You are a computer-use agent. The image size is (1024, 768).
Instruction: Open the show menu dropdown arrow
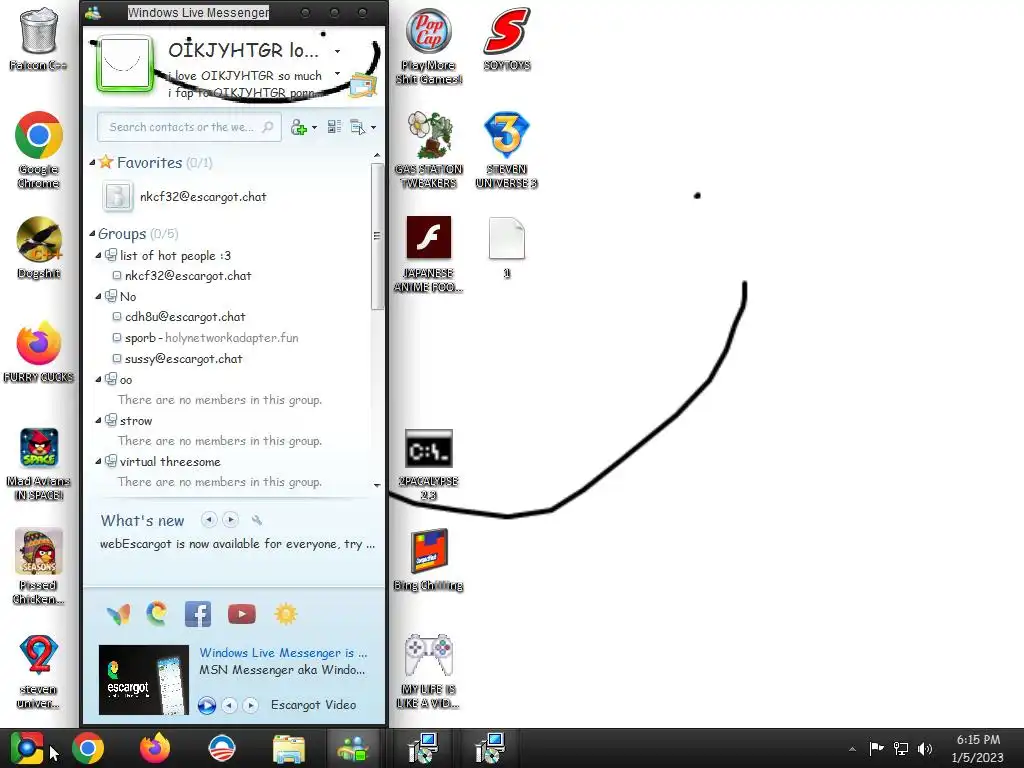pos(373,127)
